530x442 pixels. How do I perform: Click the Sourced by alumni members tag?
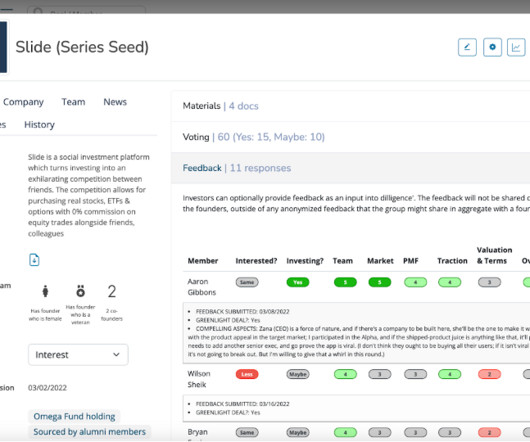click(90, 432)
